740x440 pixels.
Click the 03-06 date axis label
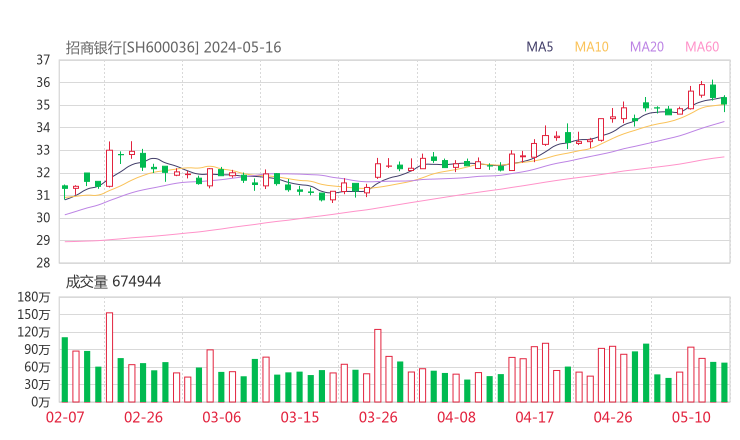pyautogui.click(x=222, y=417)
